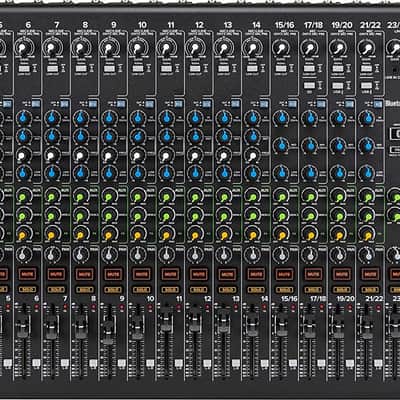This screenshot has width=400, height=400.
Task: Click the top blue high EQ knob on channel 7
Action: 52,118
